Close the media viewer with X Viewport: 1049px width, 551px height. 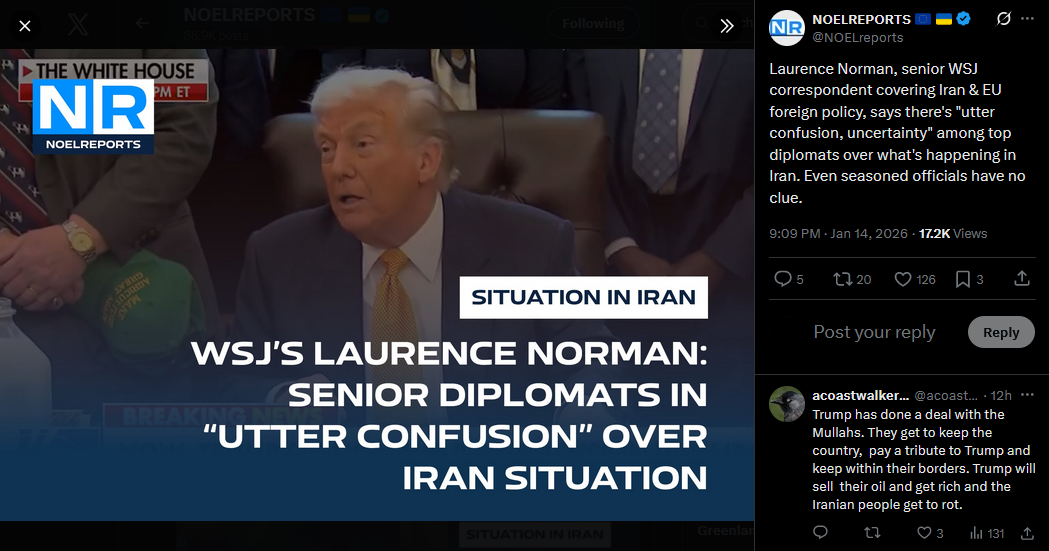tap(25, 26)
